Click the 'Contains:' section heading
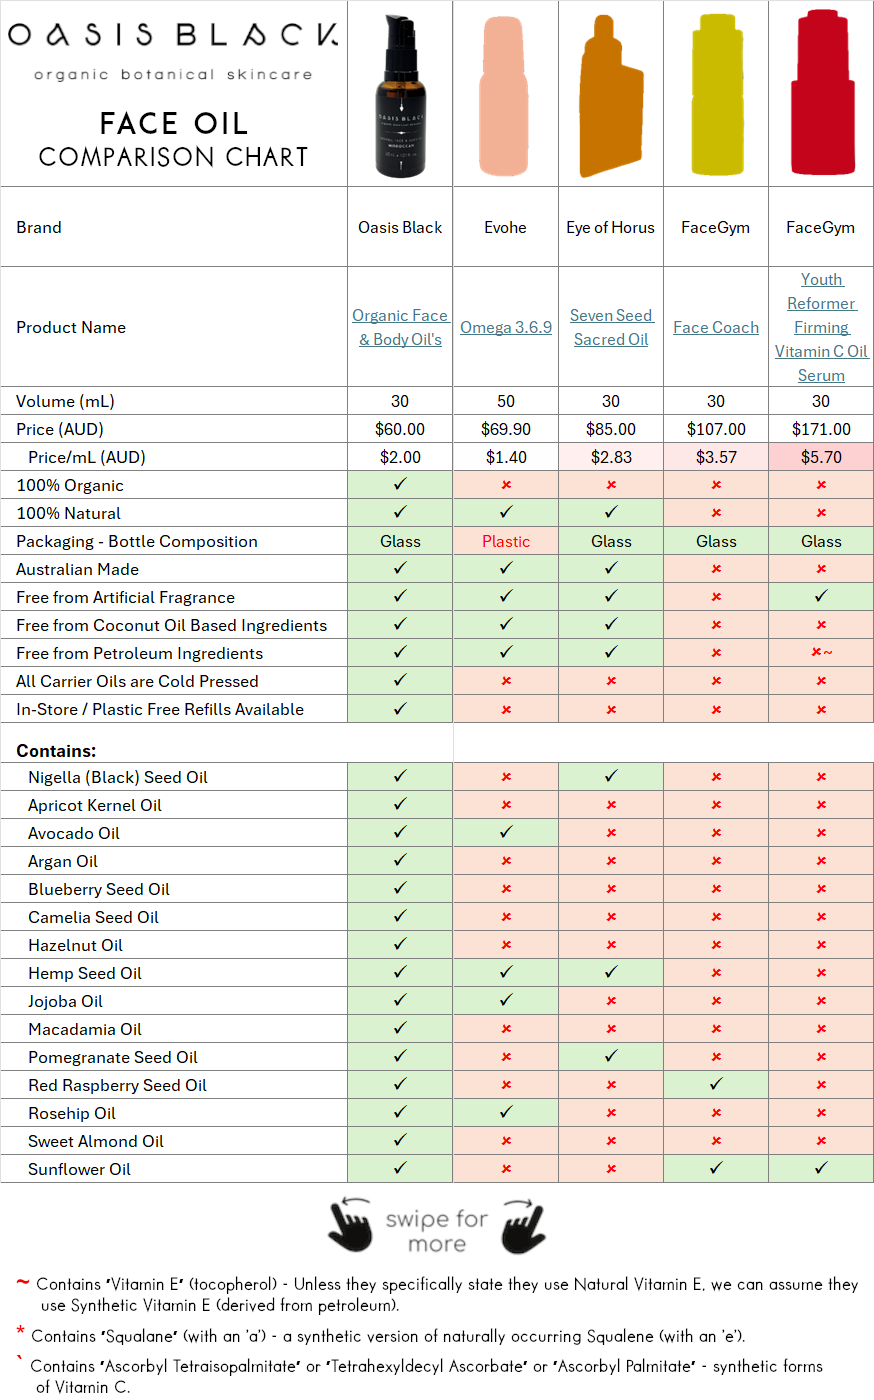 pos(56,750)
